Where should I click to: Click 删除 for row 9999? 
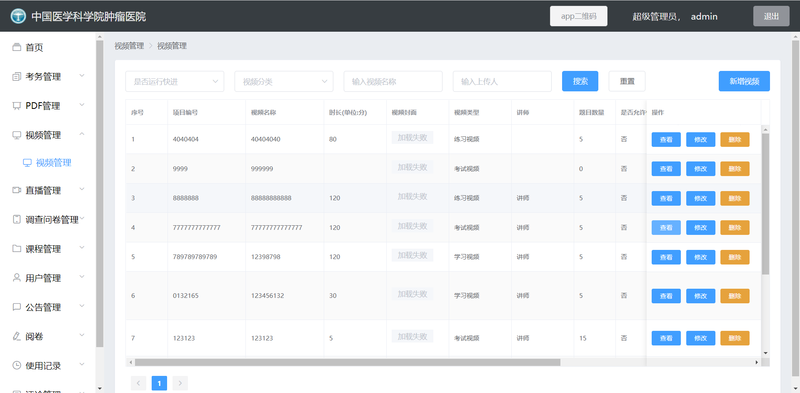[x=735, y=169]
